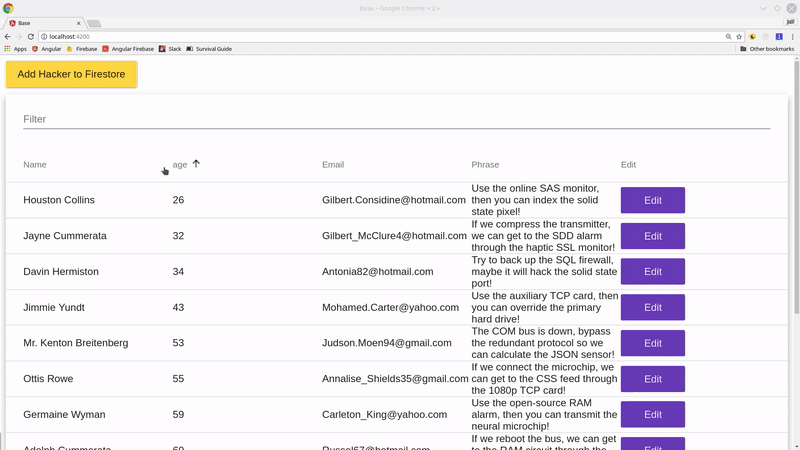
Task: Sort the table by Email header
Action: click(333, 164)
